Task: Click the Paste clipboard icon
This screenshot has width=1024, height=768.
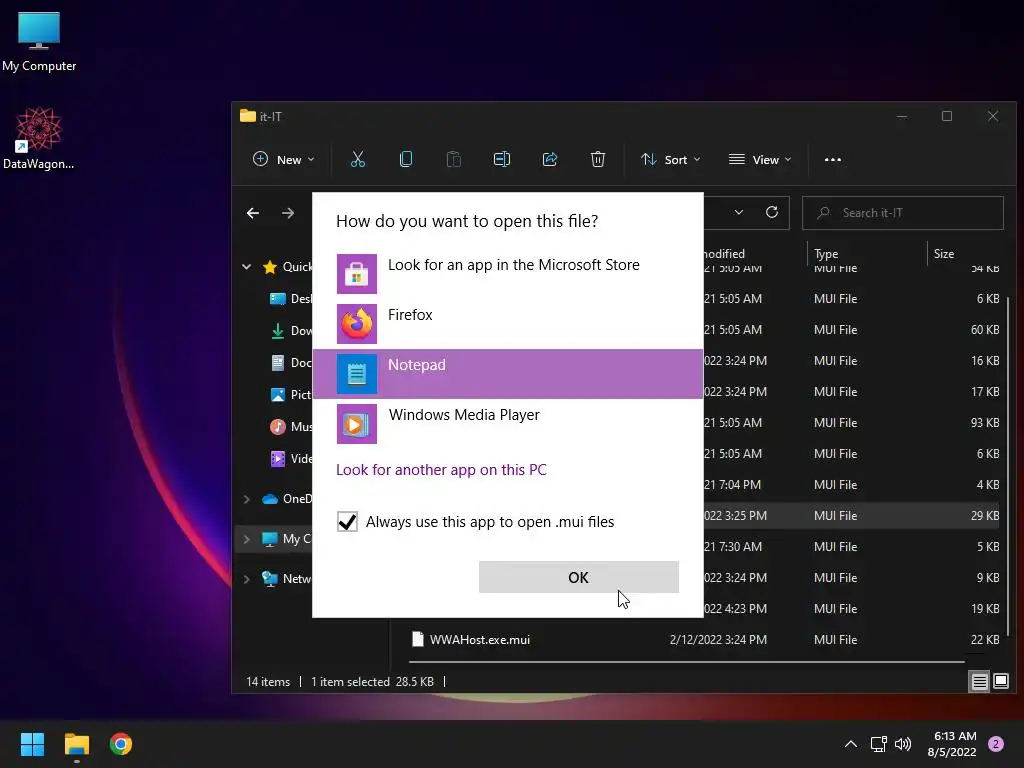Action: (454, 159)
